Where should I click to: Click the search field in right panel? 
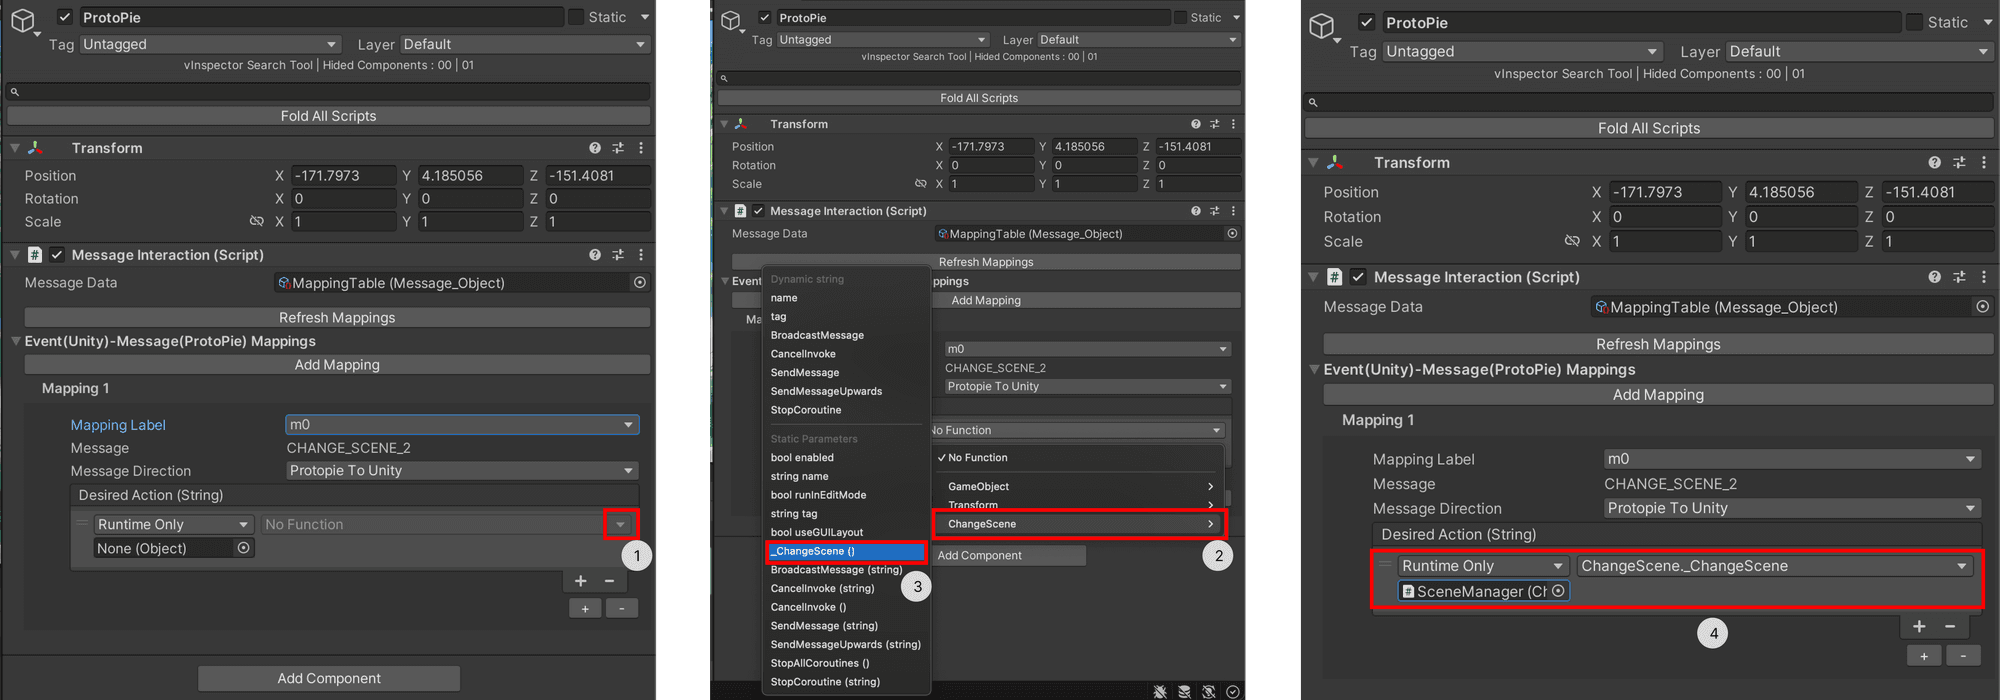(1649, 102)
